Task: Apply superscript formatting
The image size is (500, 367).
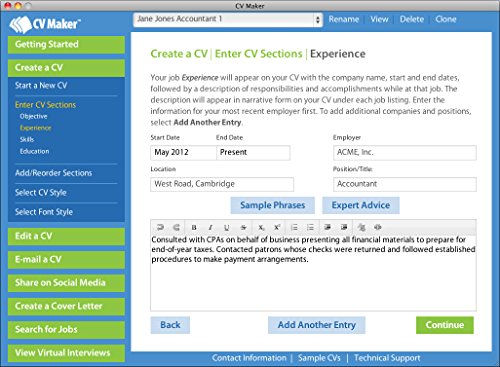Action: pyautogui.click(x=277, y=228)
